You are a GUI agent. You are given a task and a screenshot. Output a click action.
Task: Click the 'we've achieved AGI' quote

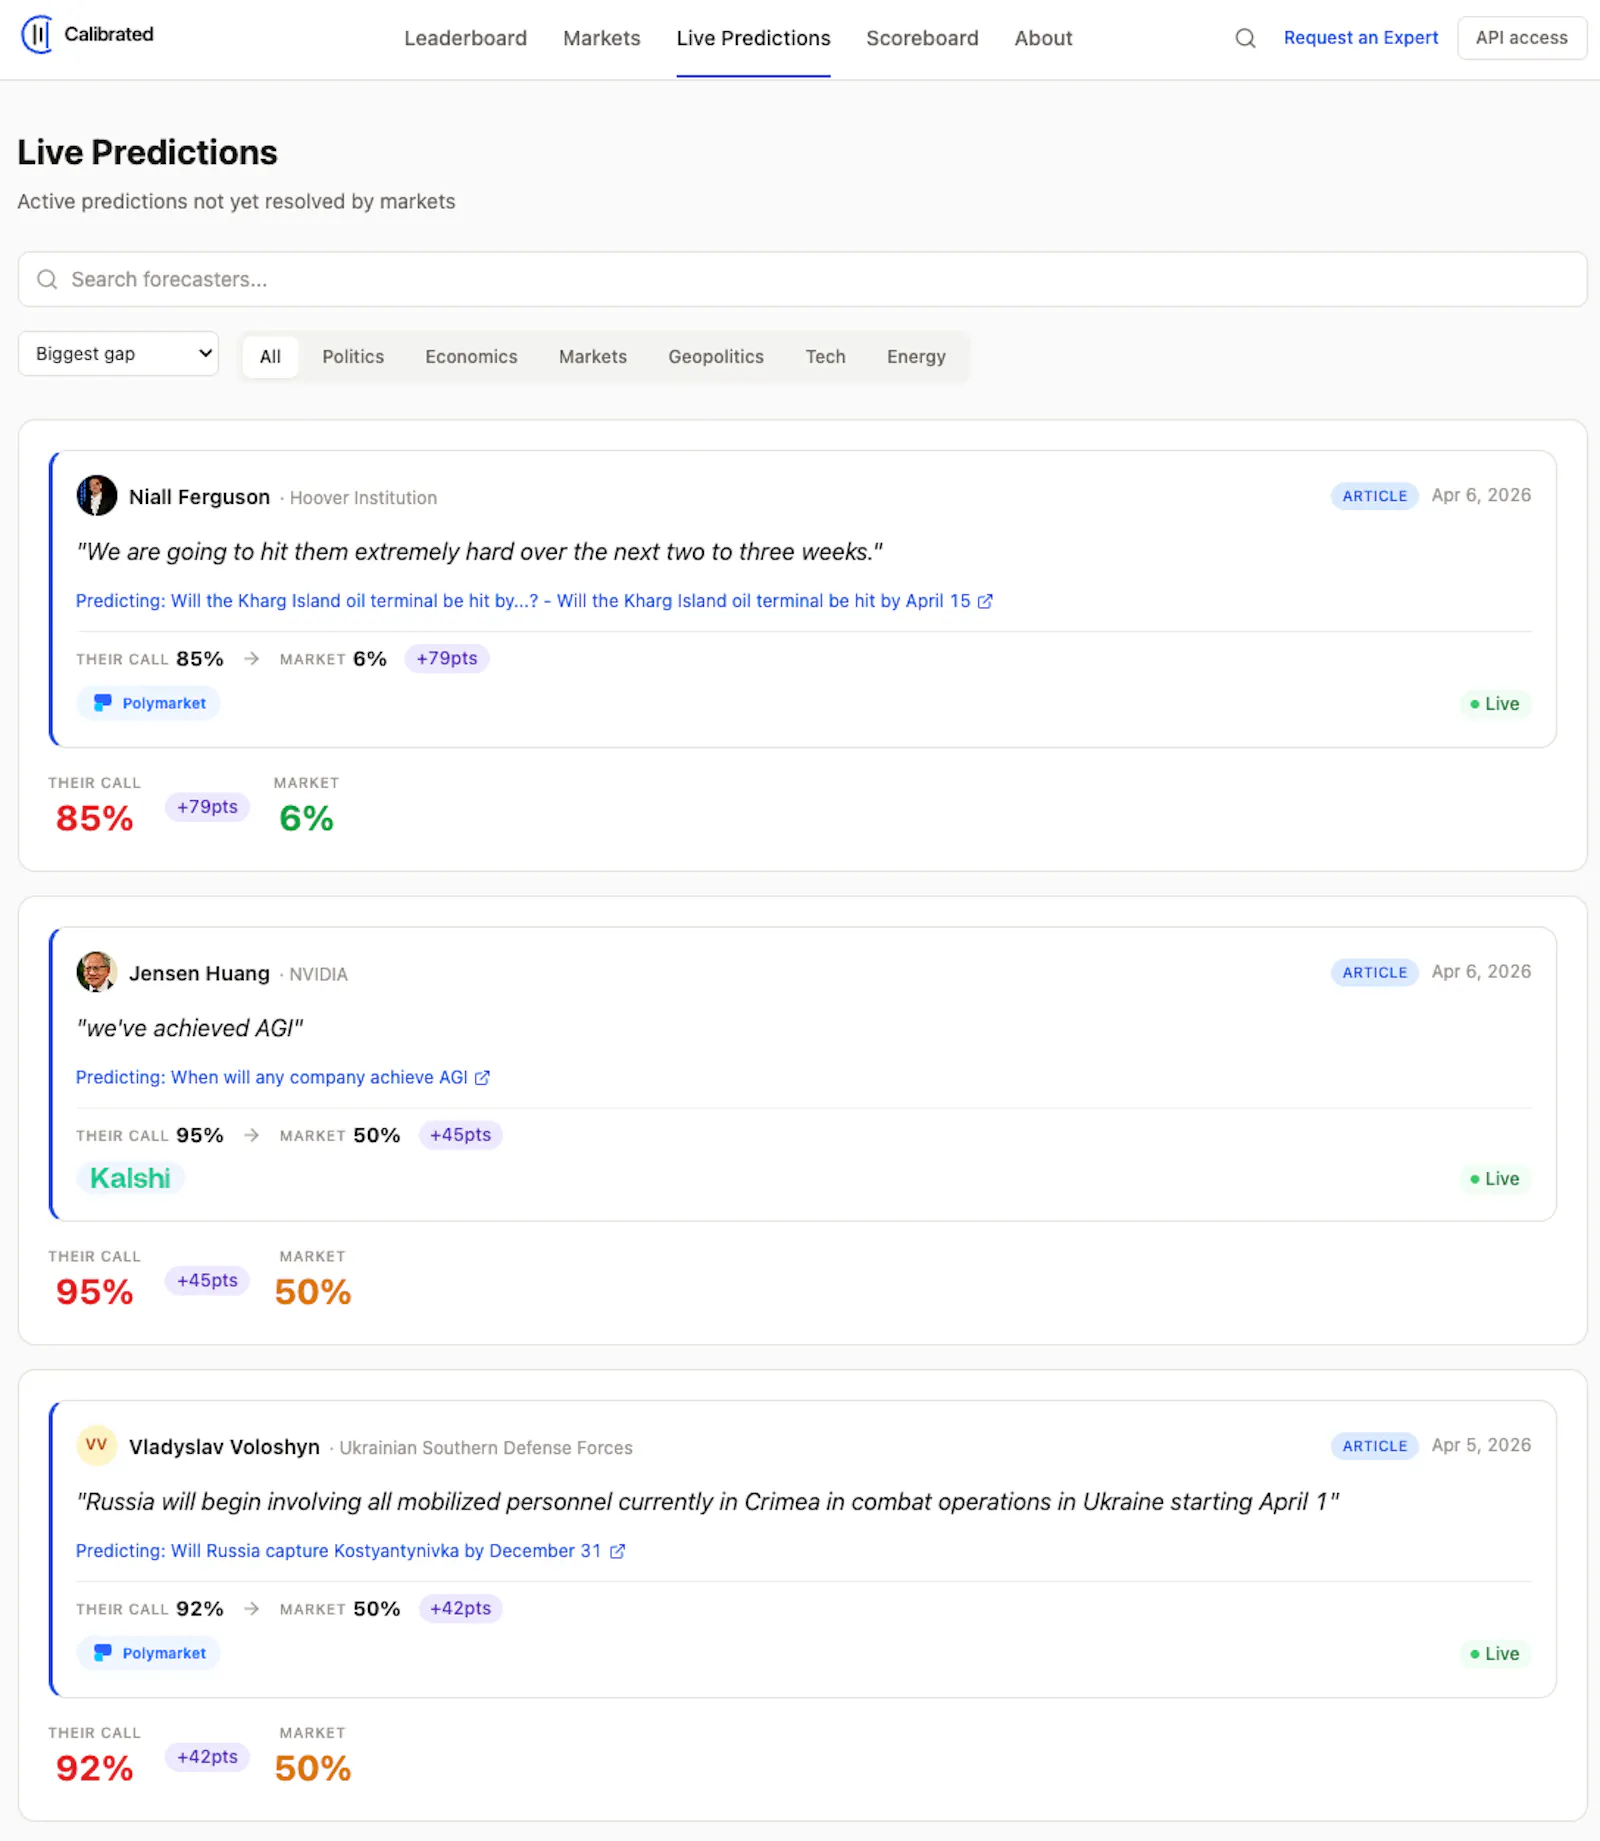click(190, 1028)
